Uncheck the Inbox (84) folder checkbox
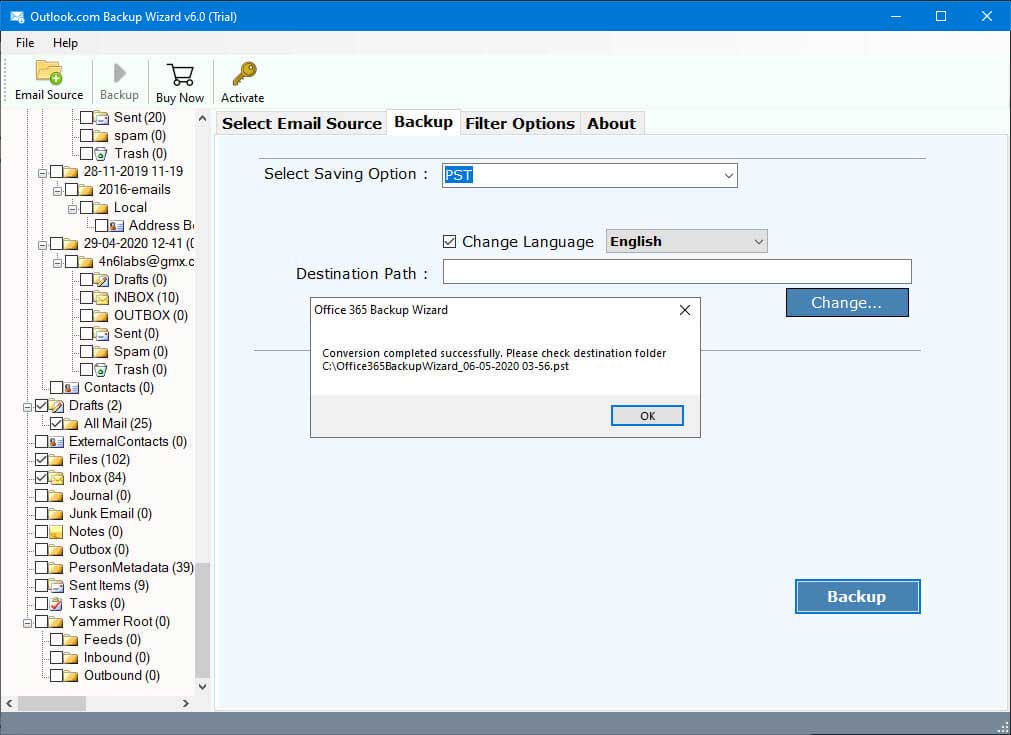Image resolution: width=1011 pixels, height=735 pixels. click(x=41, y=478)
